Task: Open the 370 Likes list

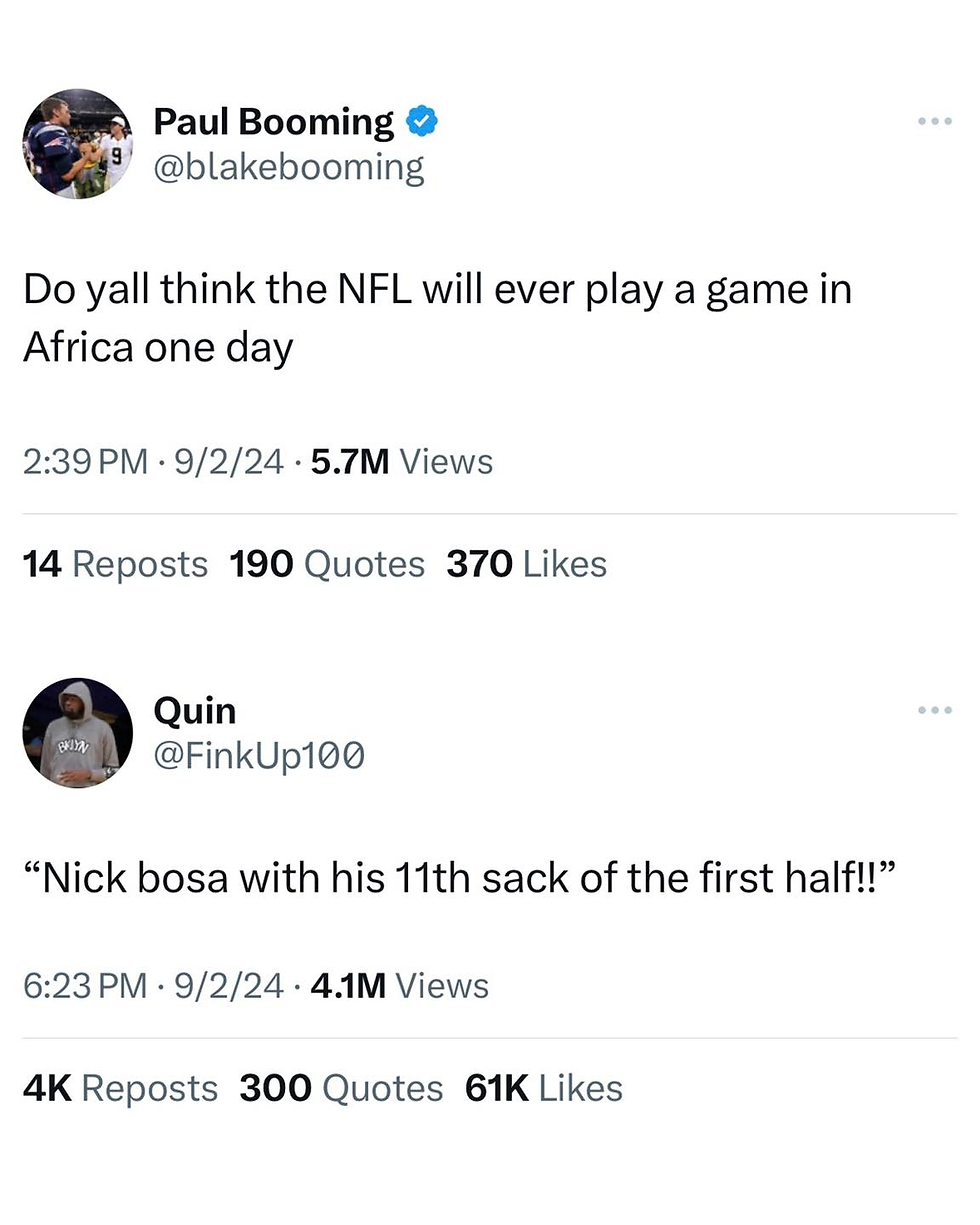Action: 526,565
